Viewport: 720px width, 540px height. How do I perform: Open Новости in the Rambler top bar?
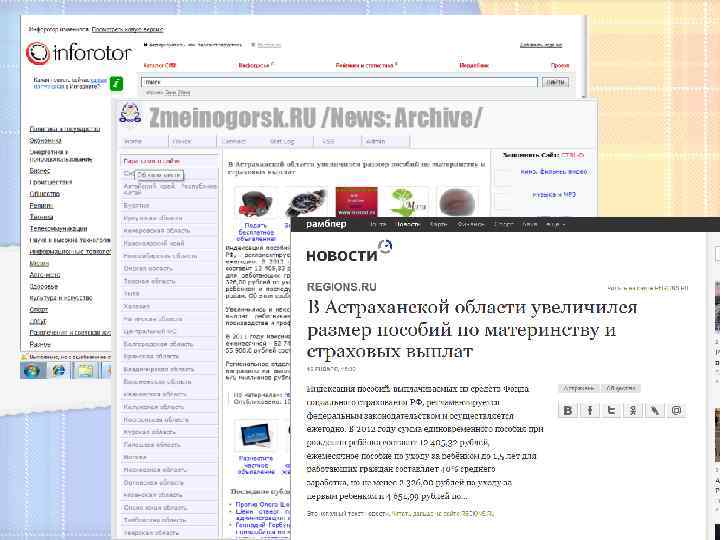408,225
